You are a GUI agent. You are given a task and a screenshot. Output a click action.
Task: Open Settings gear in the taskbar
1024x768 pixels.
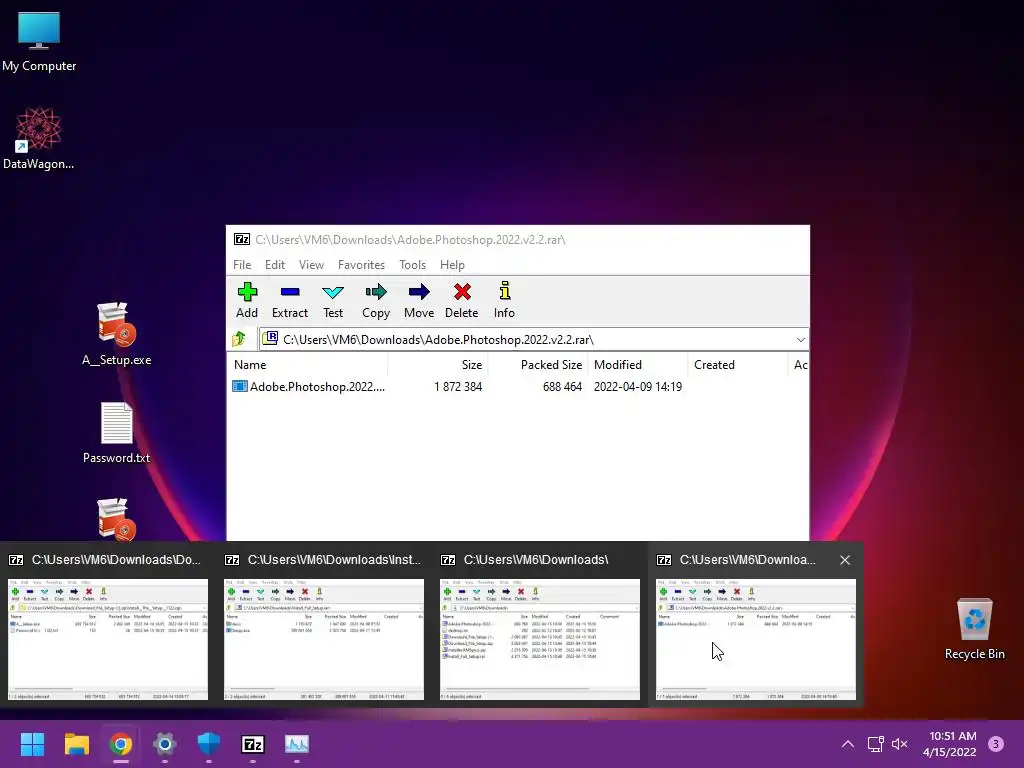point(165,744)
